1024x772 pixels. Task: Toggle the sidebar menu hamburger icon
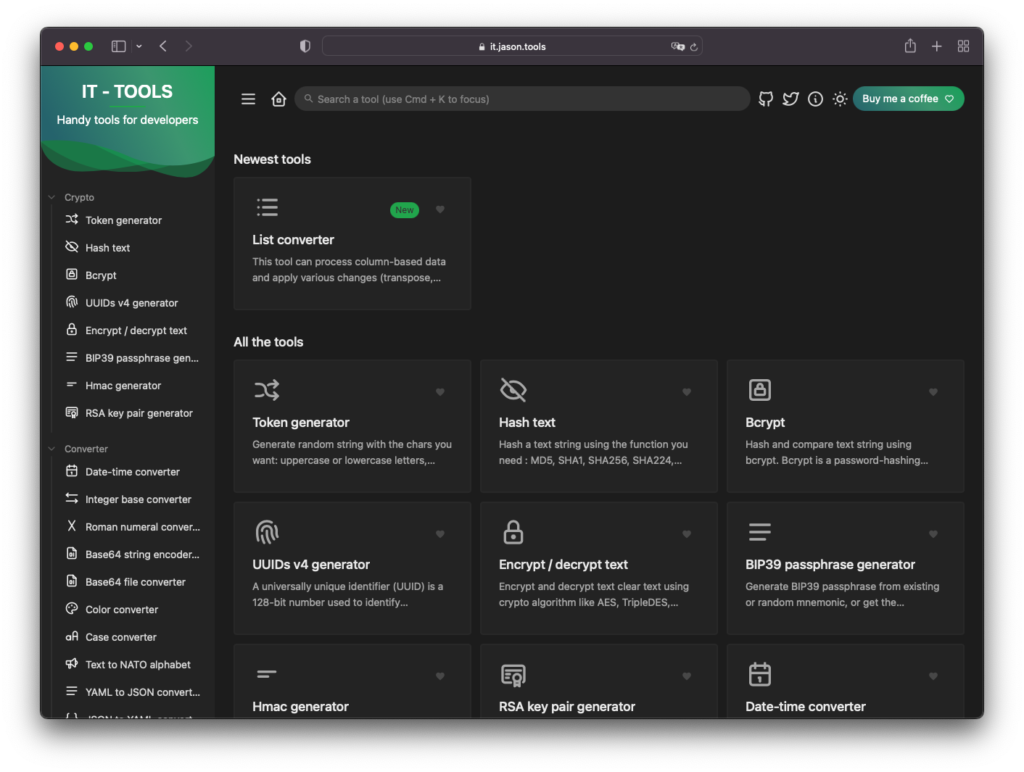(x=248, y=99)
